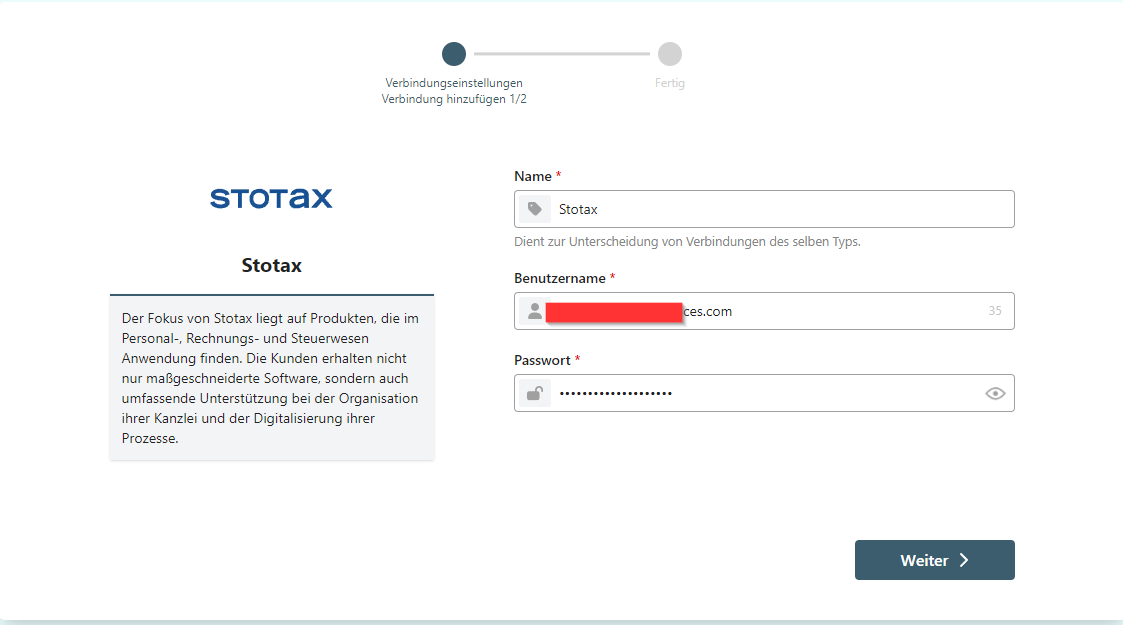Click the Weiter button
Image resolution: width=1123 pixels, height=625 pixels.
point(934,560)
